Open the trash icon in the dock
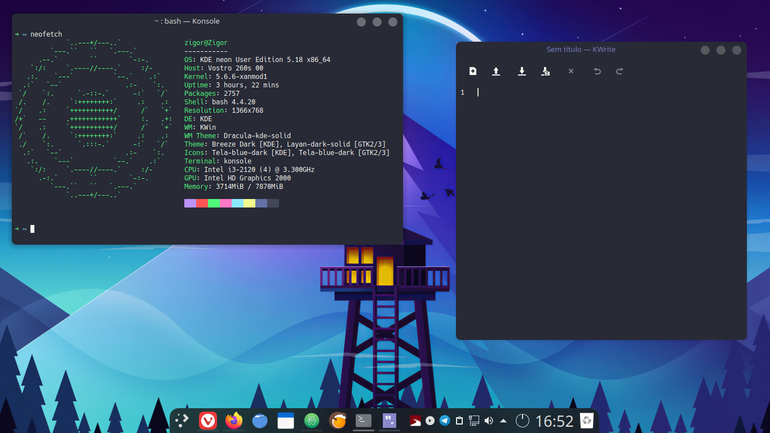The height and width of the screenshot is (433, 770). [x=587, y=421]
